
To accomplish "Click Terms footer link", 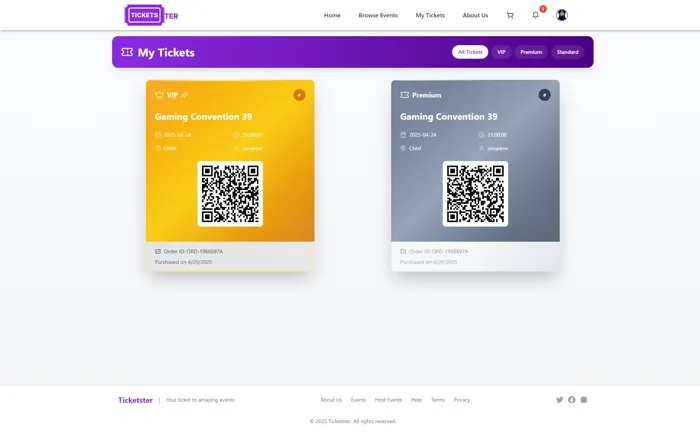I will (x=438, y=400).
